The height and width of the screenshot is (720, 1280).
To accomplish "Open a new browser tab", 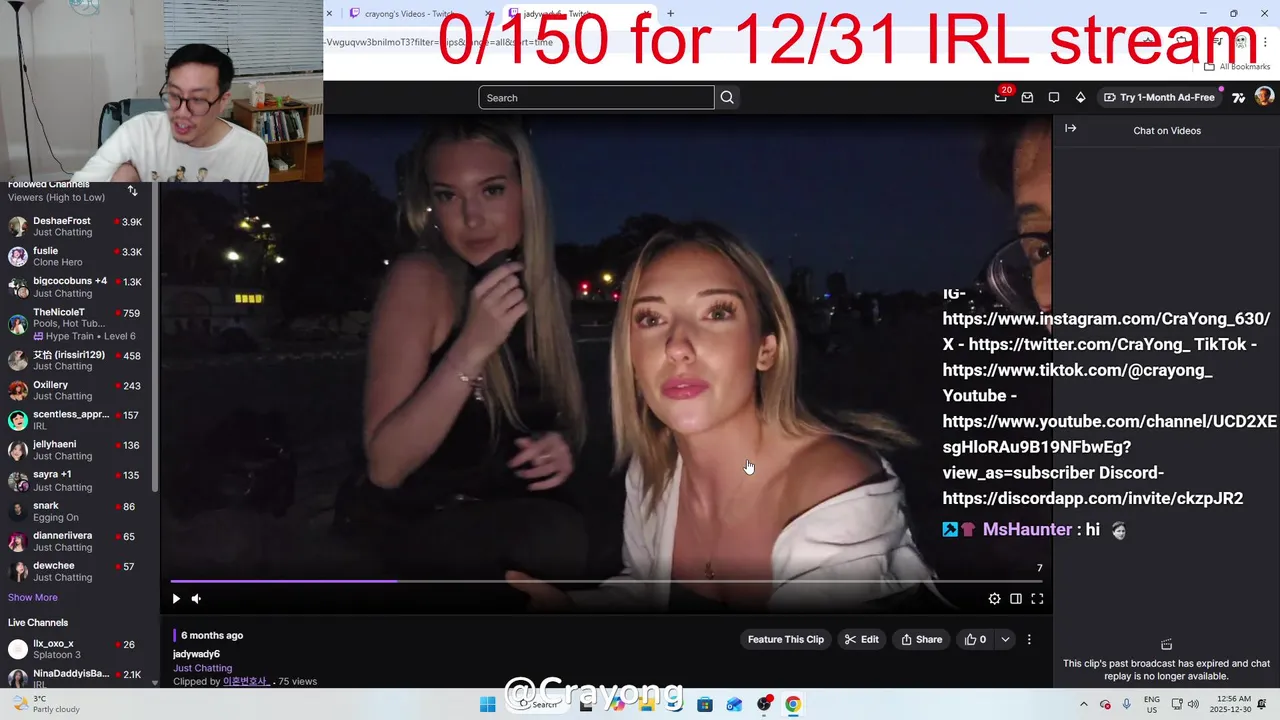I will [670, 13].
